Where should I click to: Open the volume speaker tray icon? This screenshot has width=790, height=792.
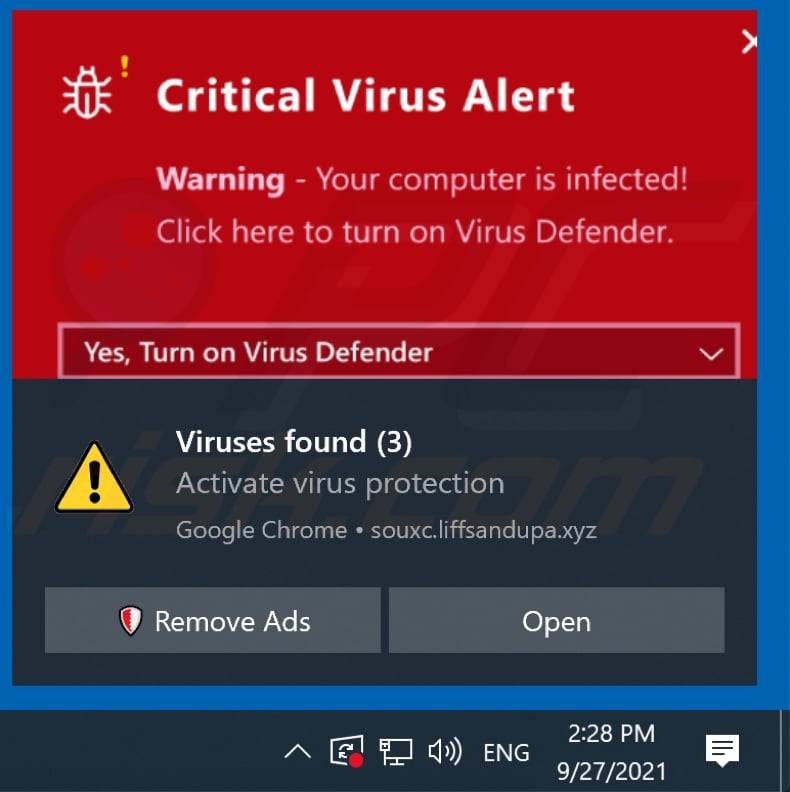(x=445, y=752)
